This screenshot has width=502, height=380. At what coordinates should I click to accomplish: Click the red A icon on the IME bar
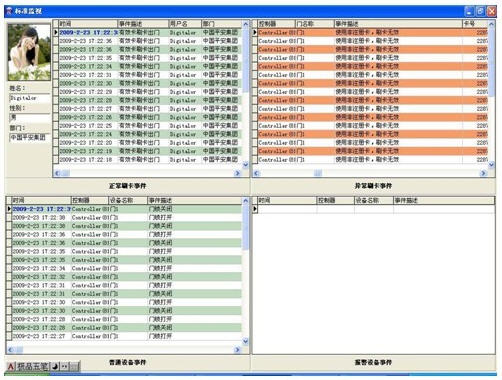click(11, 367)
